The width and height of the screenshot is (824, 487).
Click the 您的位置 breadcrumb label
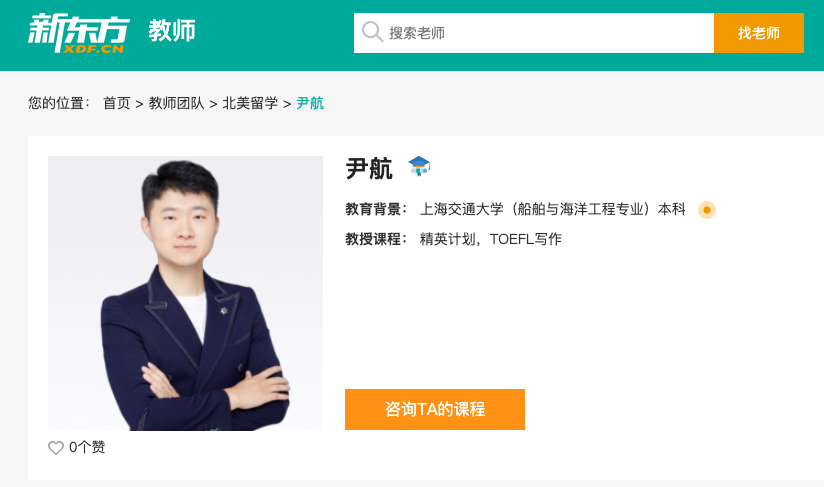[x=59, y=103]
